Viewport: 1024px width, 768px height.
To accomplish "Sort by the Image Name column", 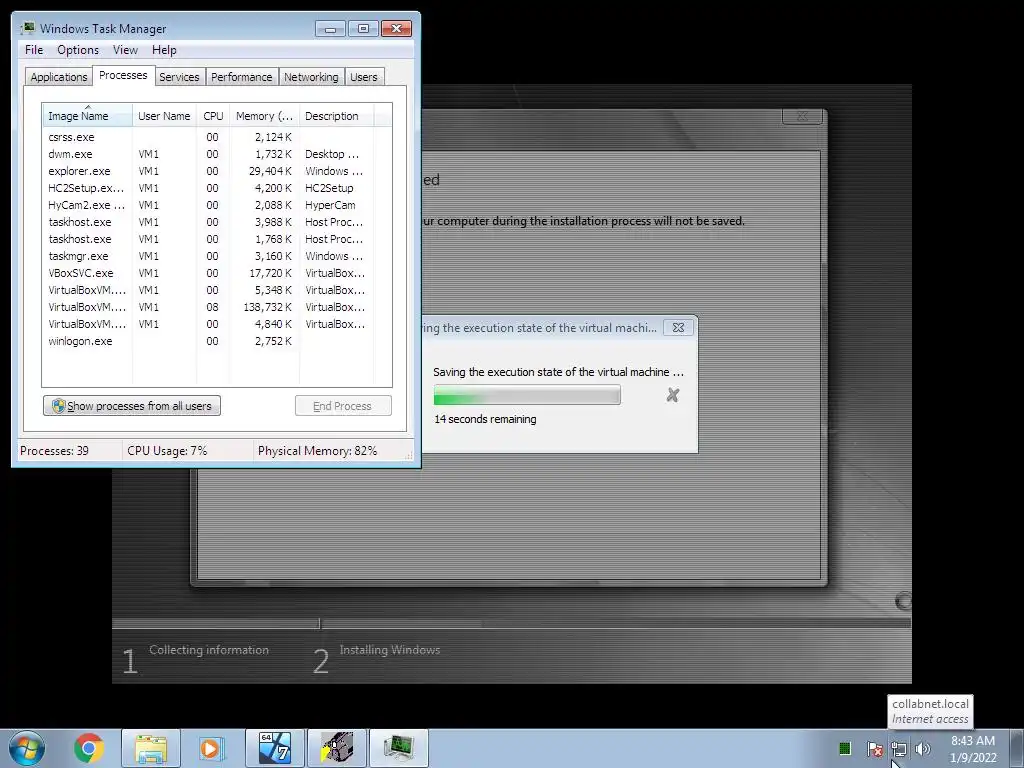I will [x=88, y=116].
